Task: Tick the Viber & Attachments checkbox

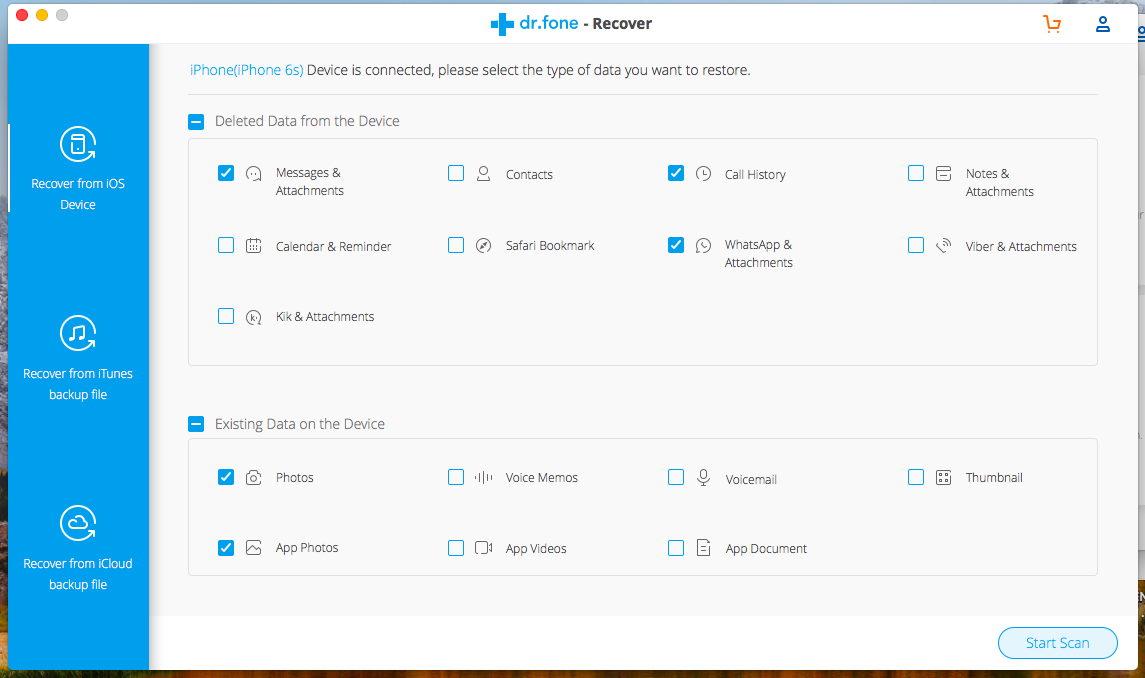Action: (916, 245)
